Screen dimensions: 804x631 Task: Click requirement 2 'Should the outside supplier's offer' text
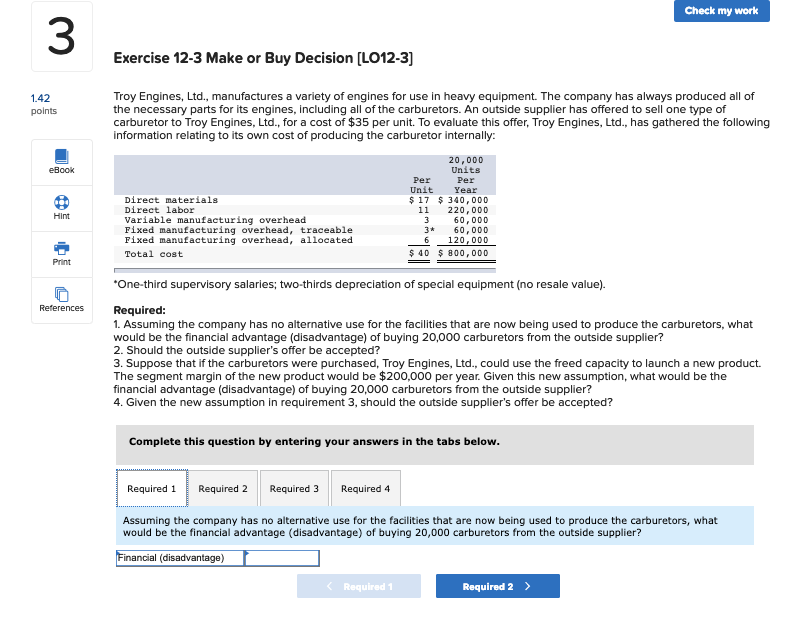tap(247, 350)
